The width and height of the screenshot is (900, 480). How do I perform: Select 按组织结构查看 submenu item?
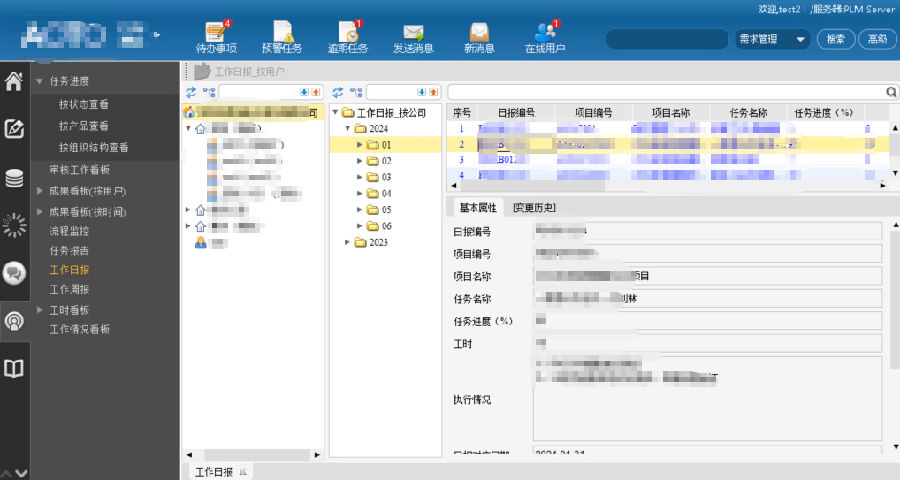[x=94, y=148]
